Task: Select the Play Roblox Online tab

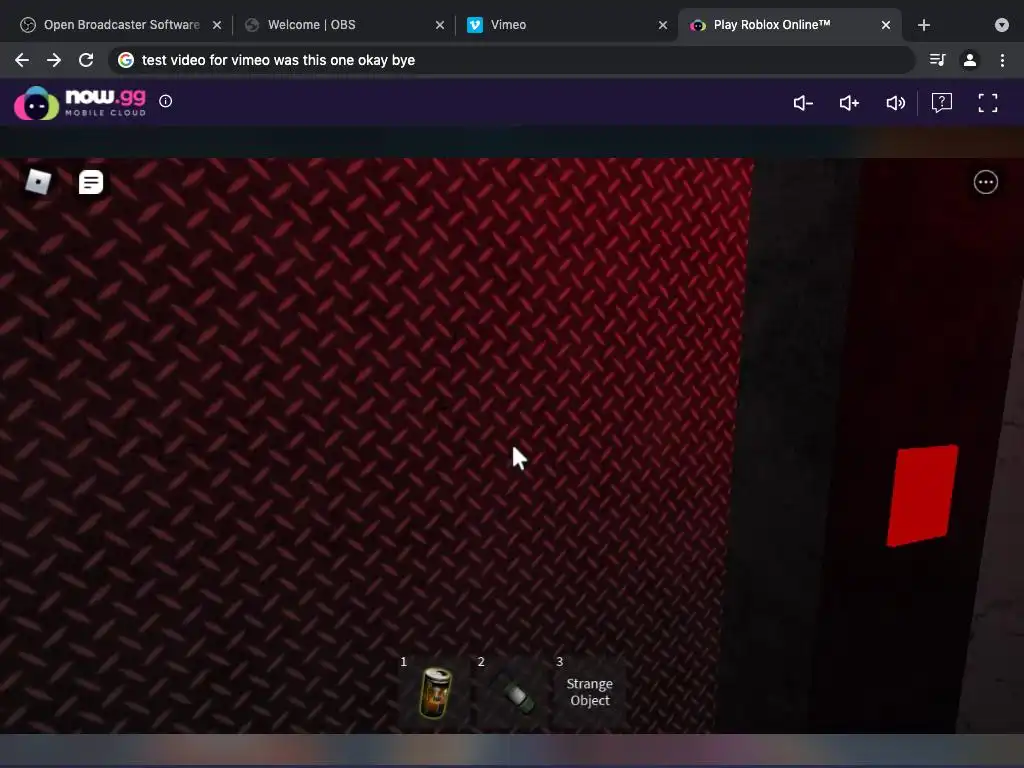Action: (790, 25)
